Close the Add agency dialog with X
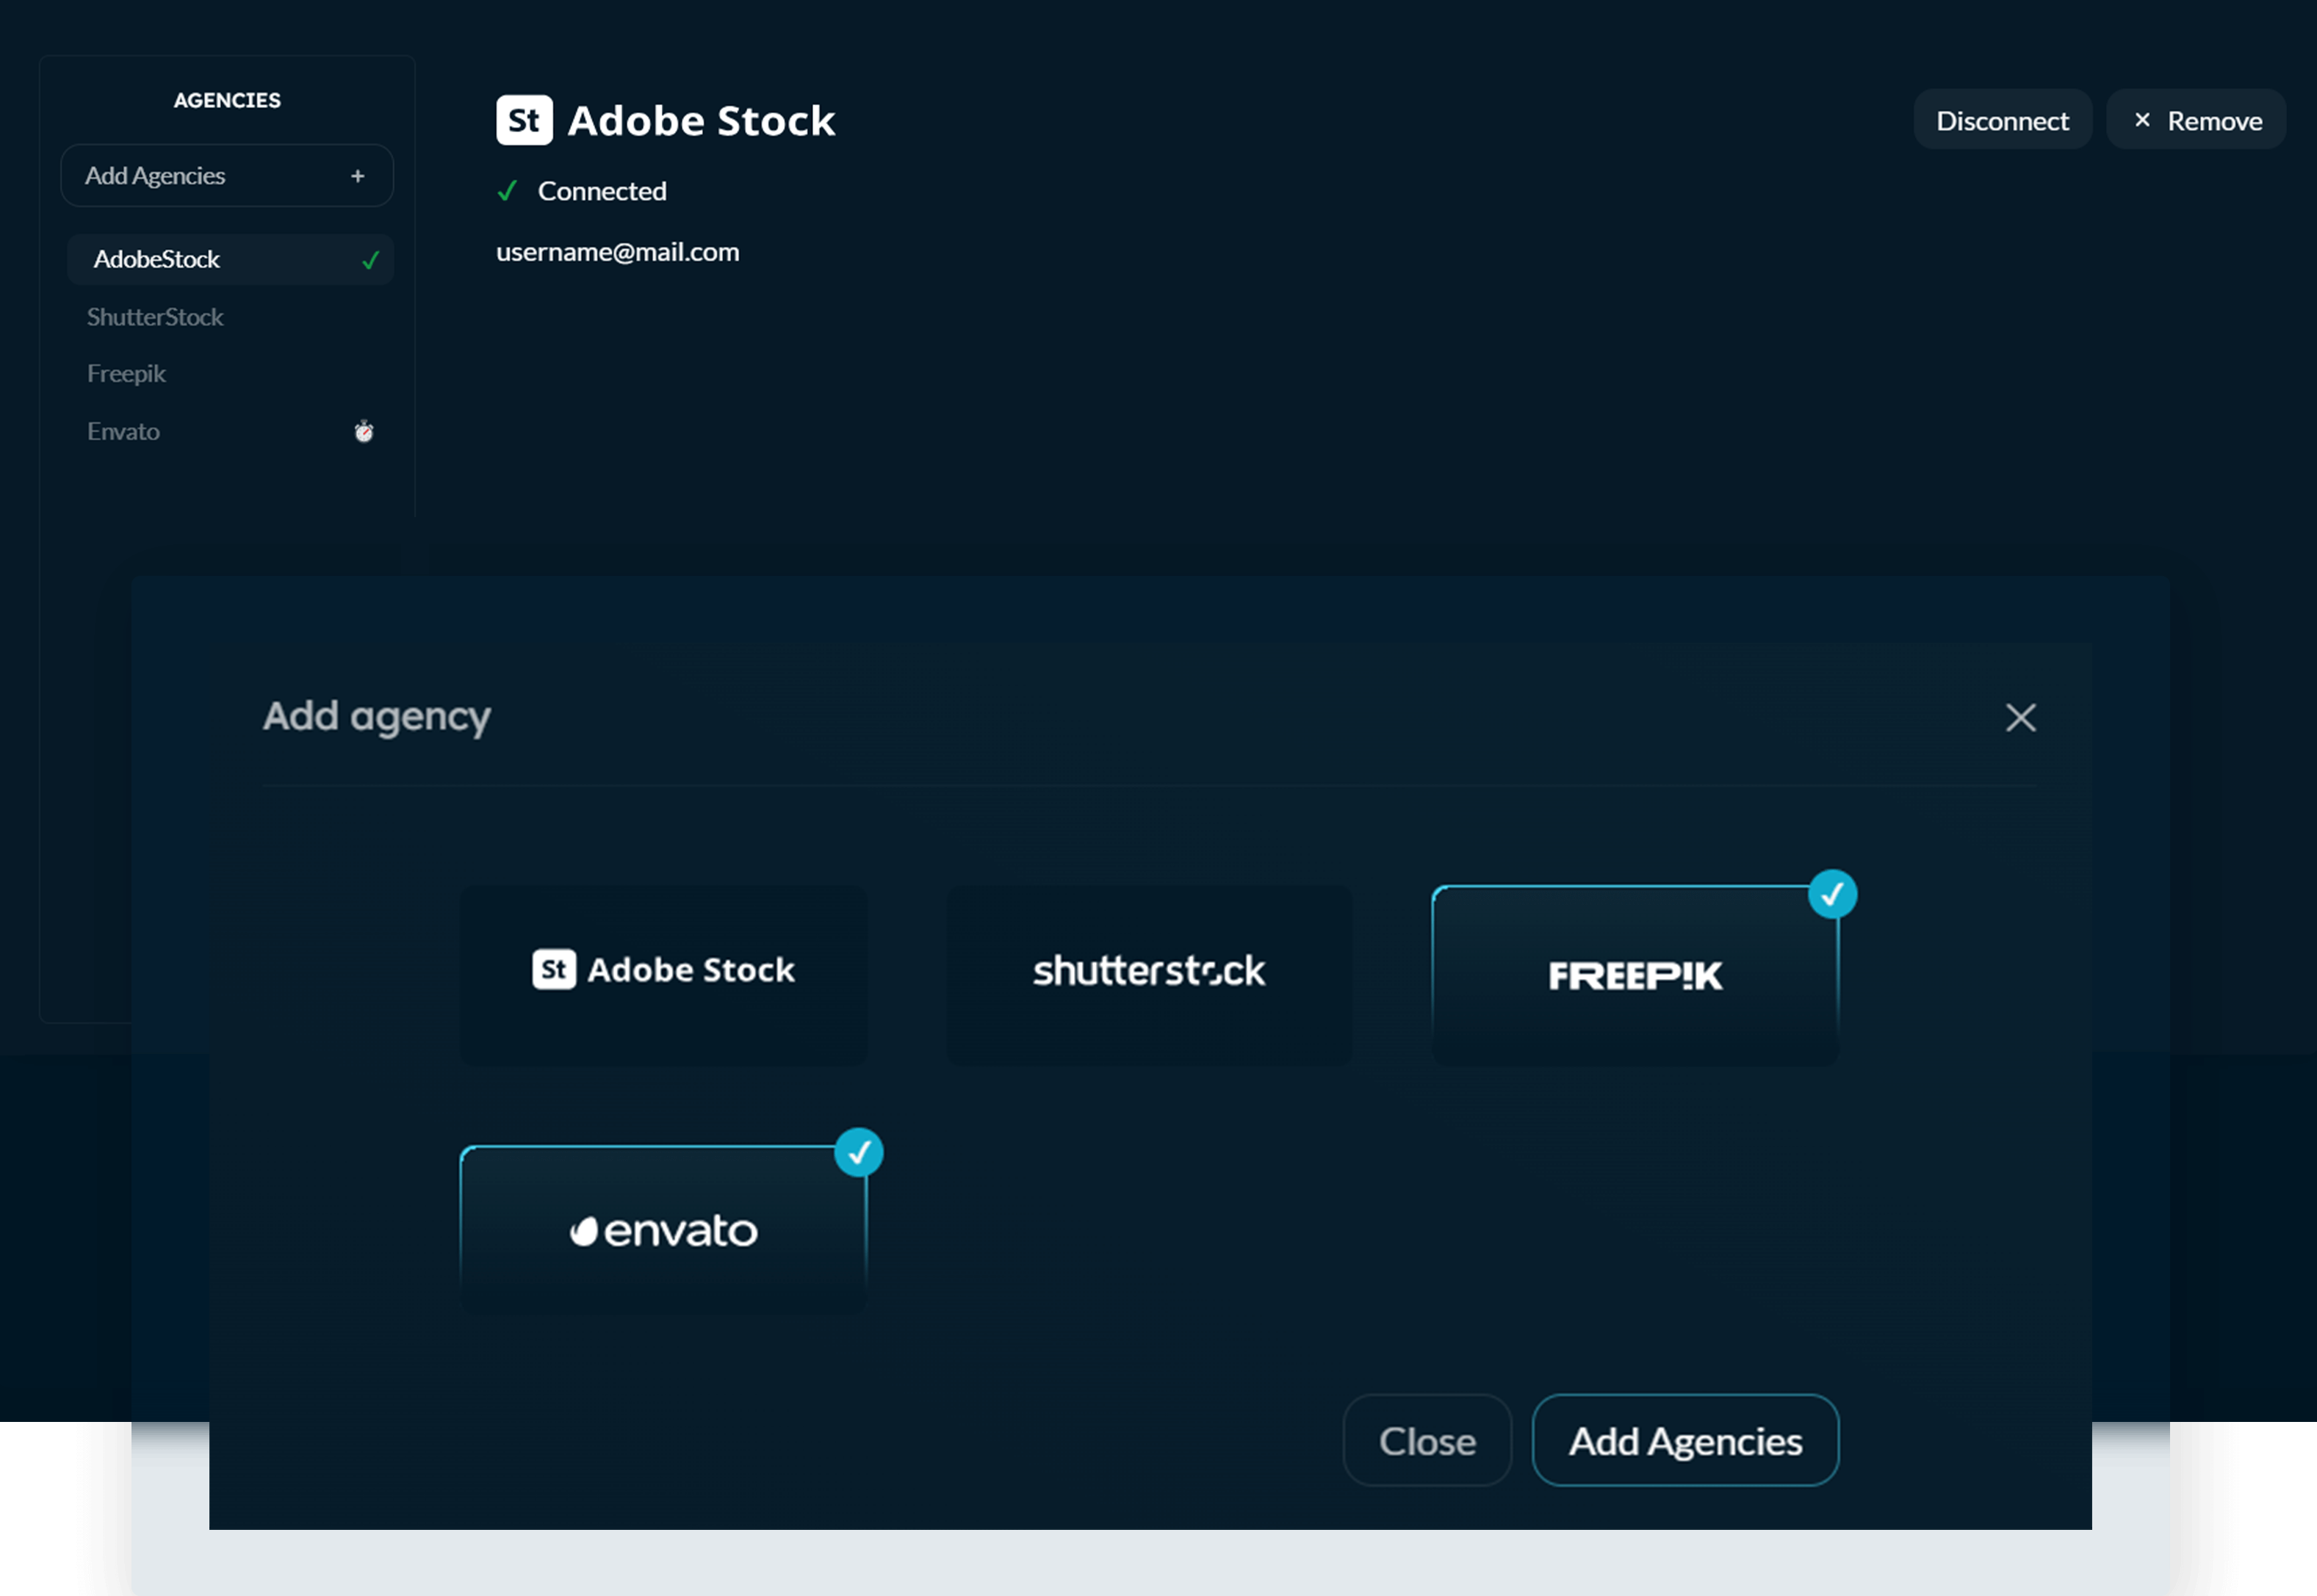 tap(2020, 717)
